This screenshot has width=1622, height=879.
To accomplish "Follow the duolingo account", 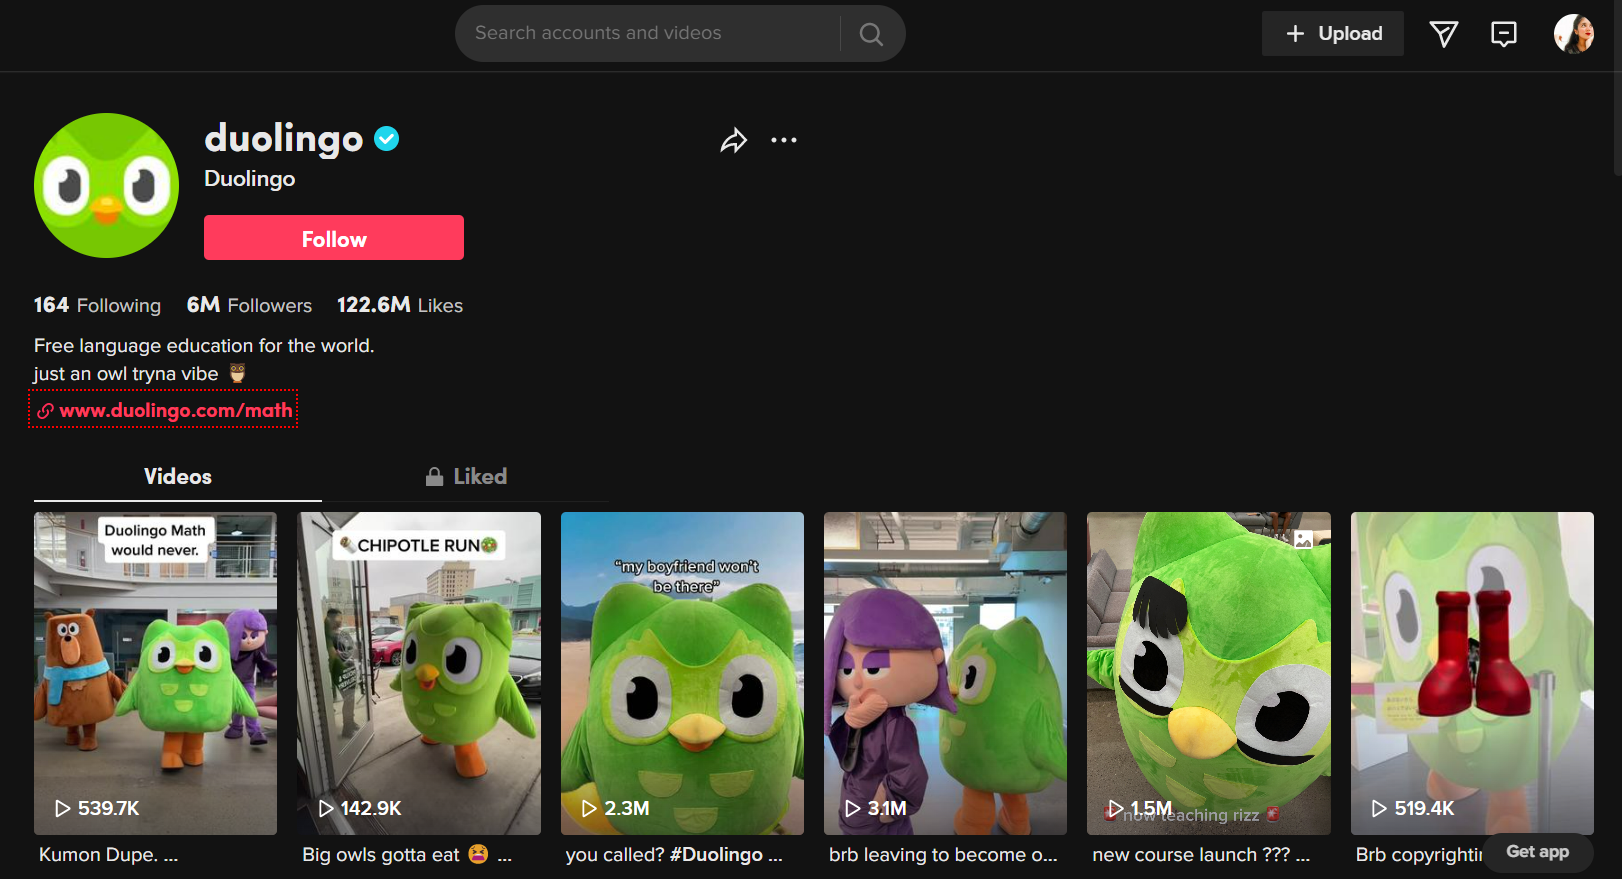I will [x=334, y=238].
